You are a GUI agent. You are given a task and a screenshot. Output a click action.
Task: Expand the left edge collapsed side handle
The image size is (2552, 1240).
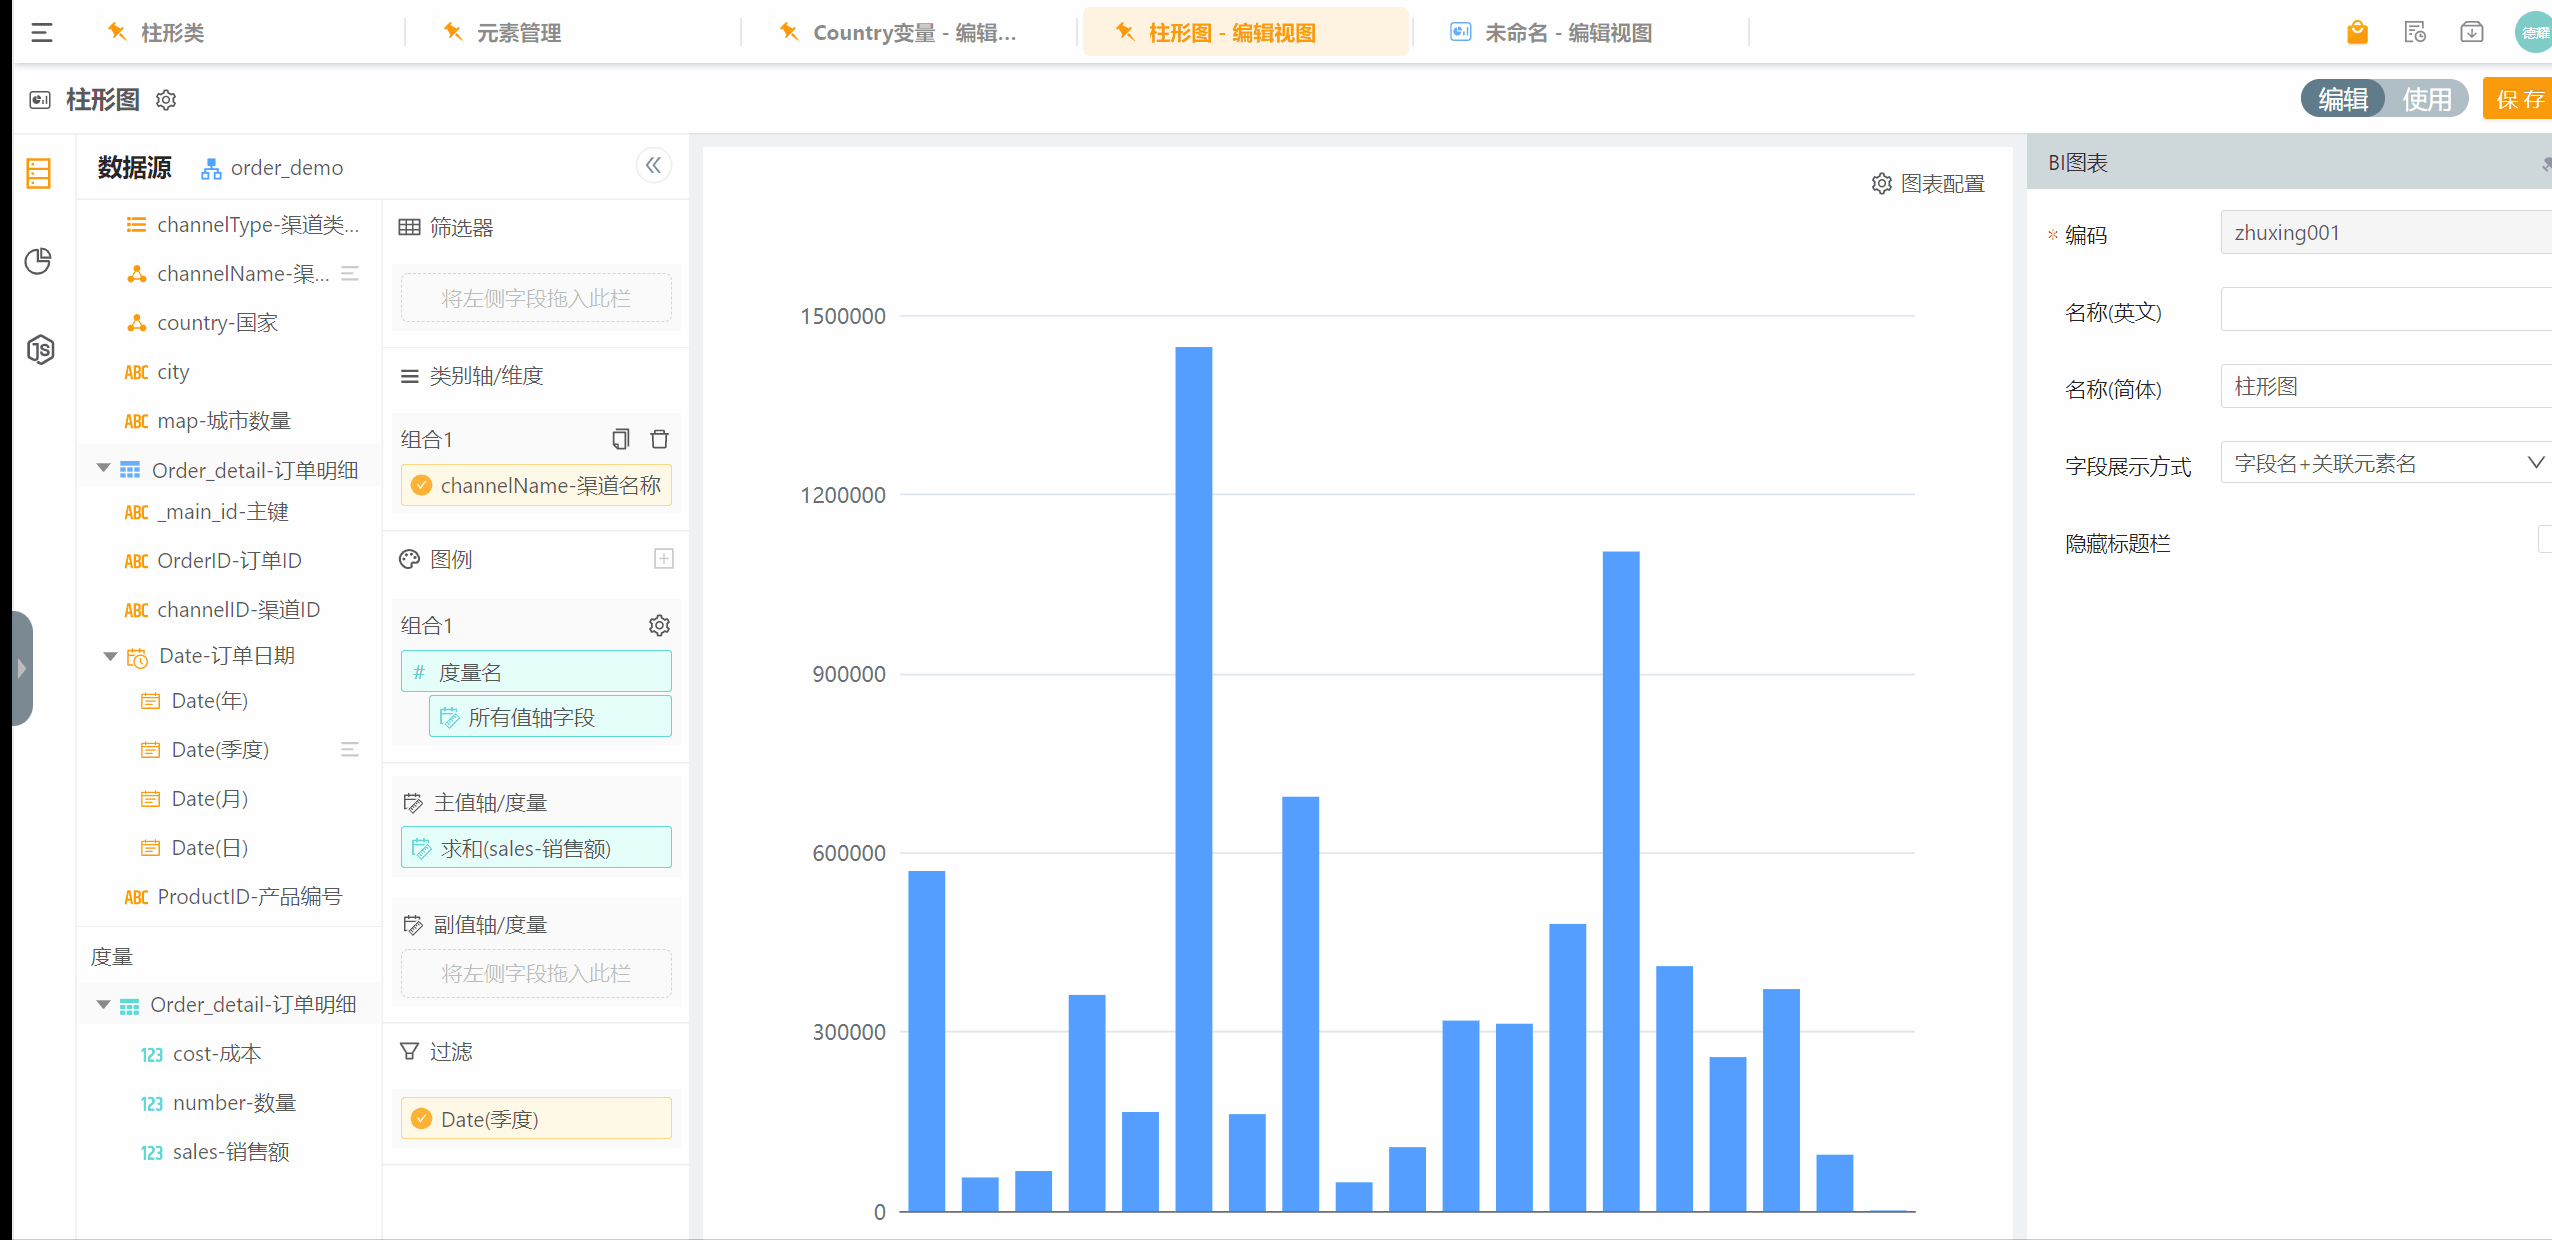pos(21,668)
